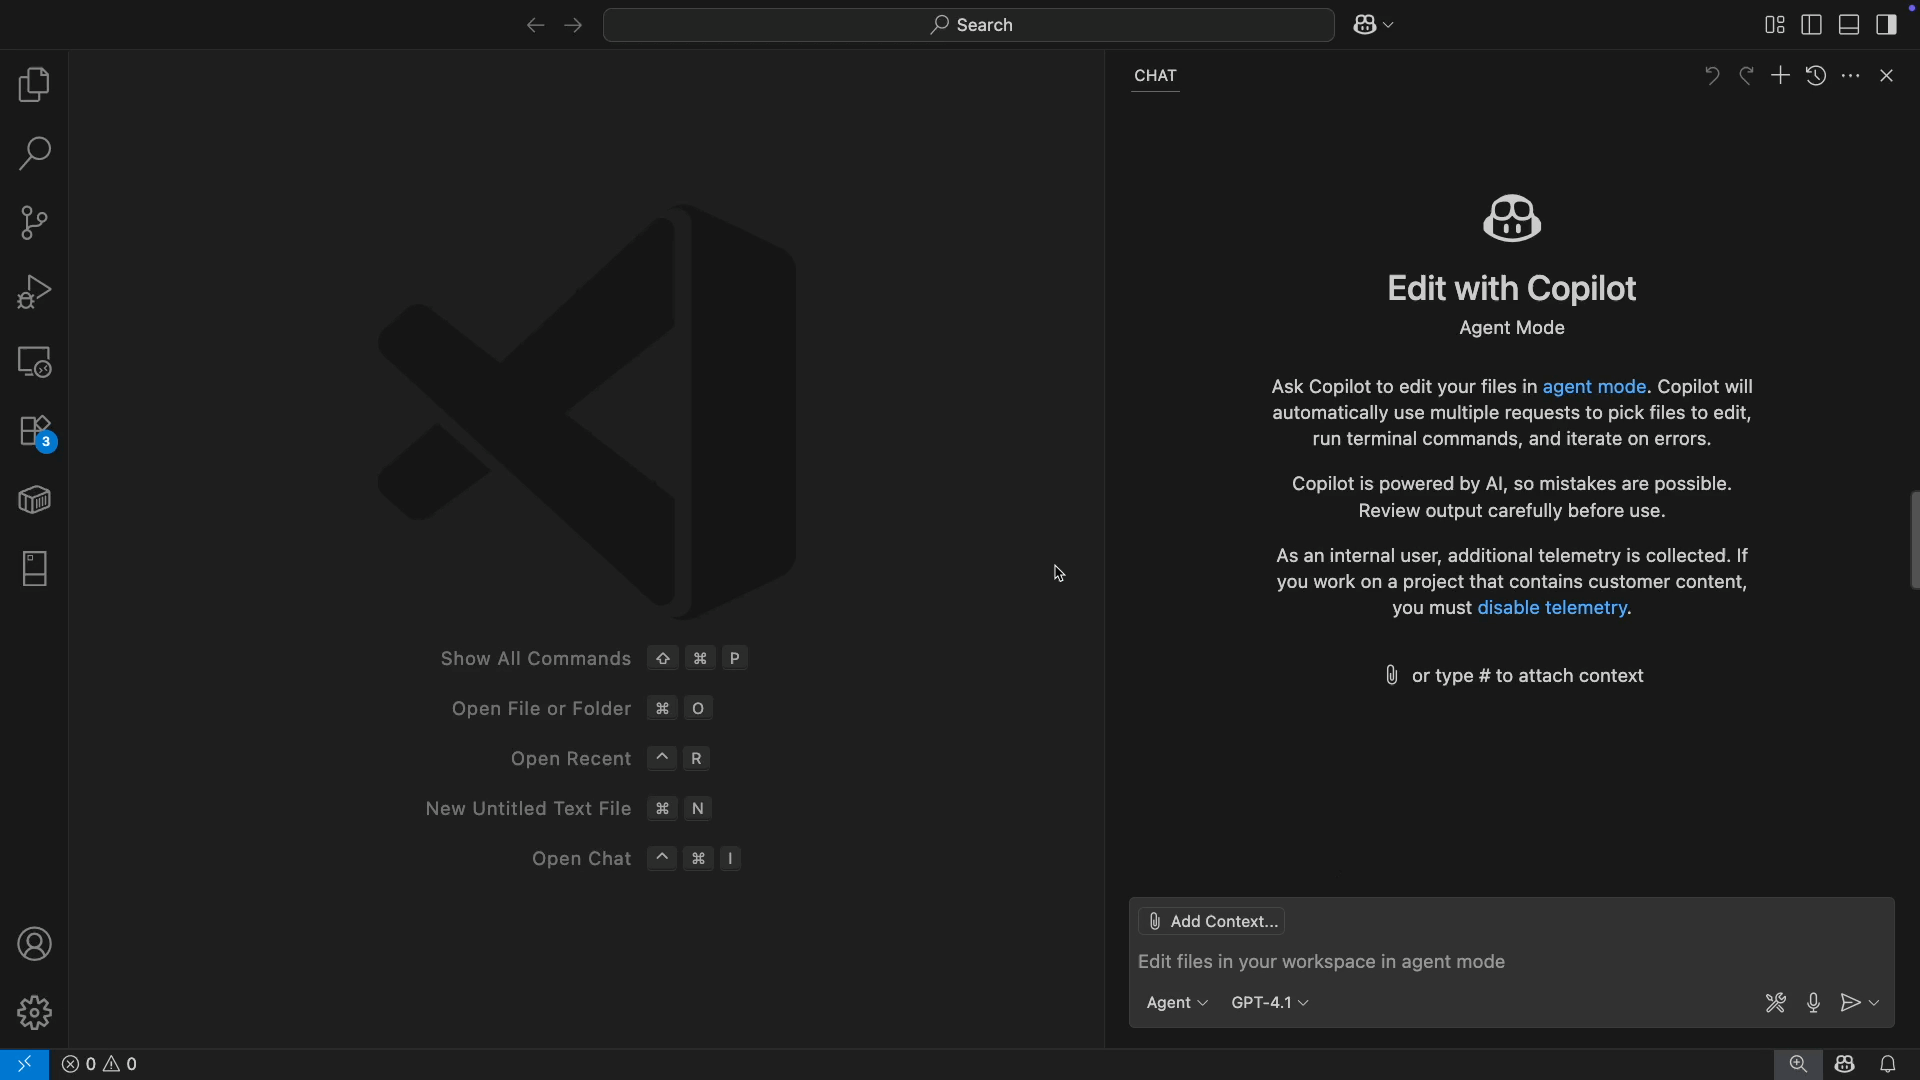This screenshot has height=1080, width=1920.
Task: Select the CHAT tab
Action: click(x=1155, y=76)
